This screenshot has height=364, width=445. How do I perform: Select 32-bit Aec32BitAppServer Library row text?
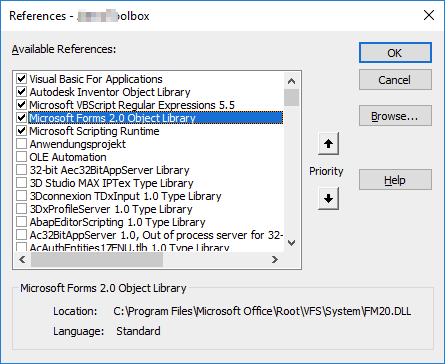coord(109,170)
